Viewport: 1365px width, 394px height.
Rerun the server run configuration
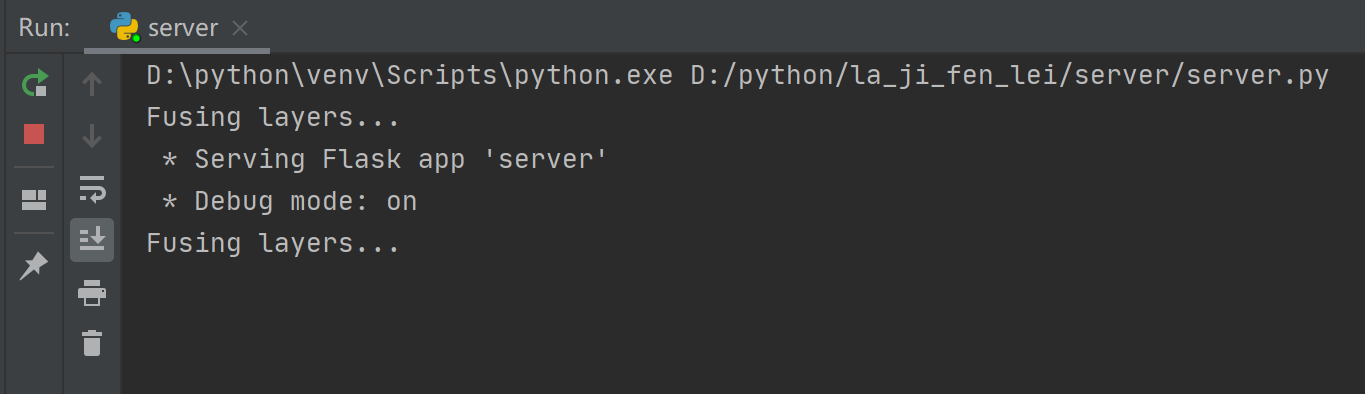pos(34,83)
